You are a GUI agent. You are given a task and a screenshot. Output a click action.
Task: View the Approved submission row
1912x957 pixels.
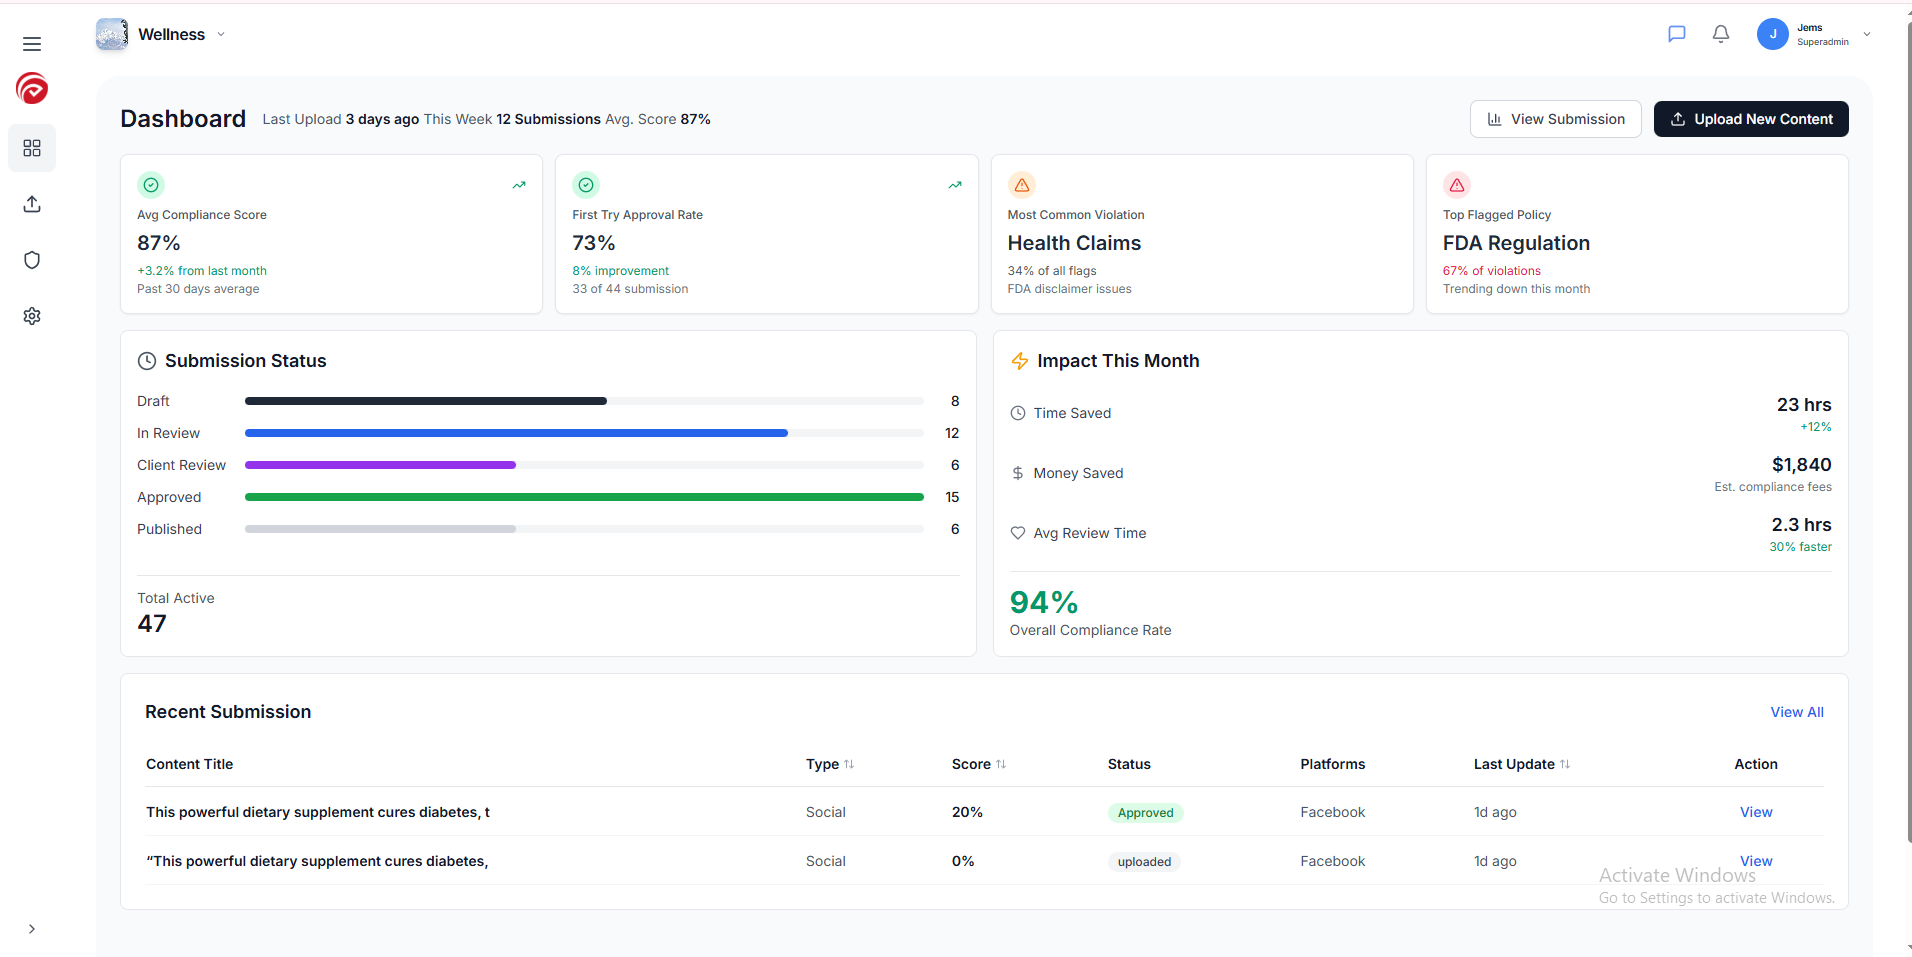point(1756,812)
